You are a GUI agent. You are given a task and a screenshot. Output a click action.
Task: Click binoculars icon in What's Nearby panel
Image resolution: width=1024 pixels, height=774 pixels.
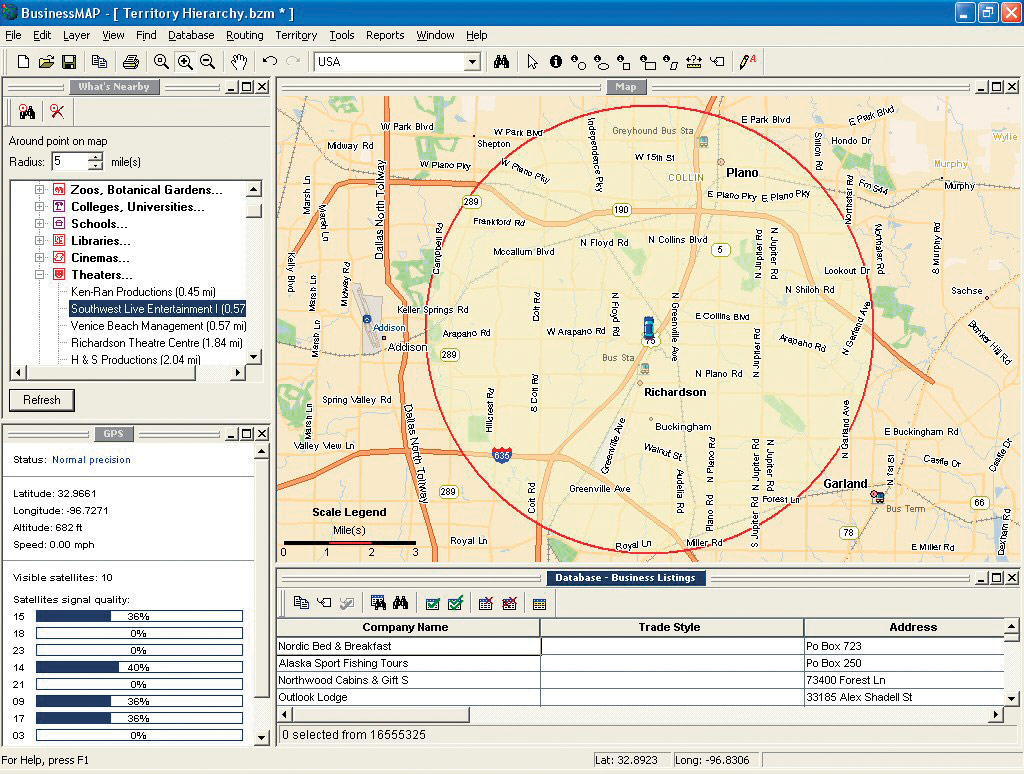27,112
